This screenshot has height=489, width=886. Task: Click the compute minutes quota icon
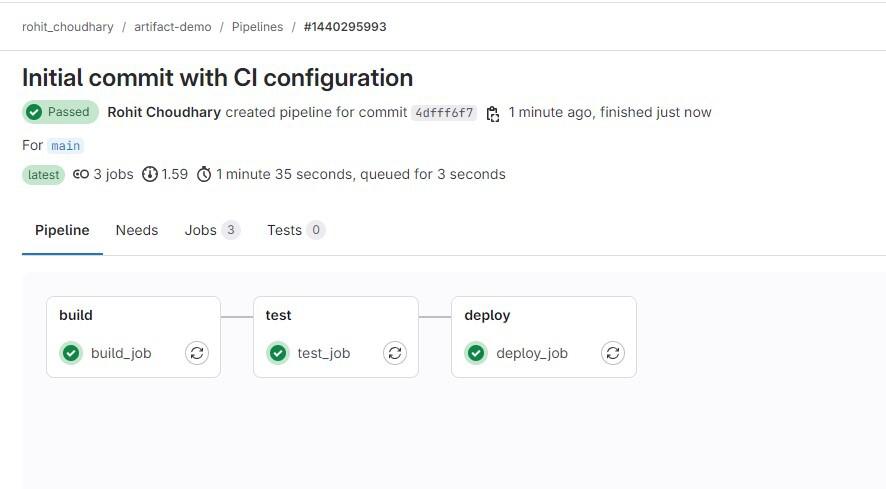tap(150, 175)
